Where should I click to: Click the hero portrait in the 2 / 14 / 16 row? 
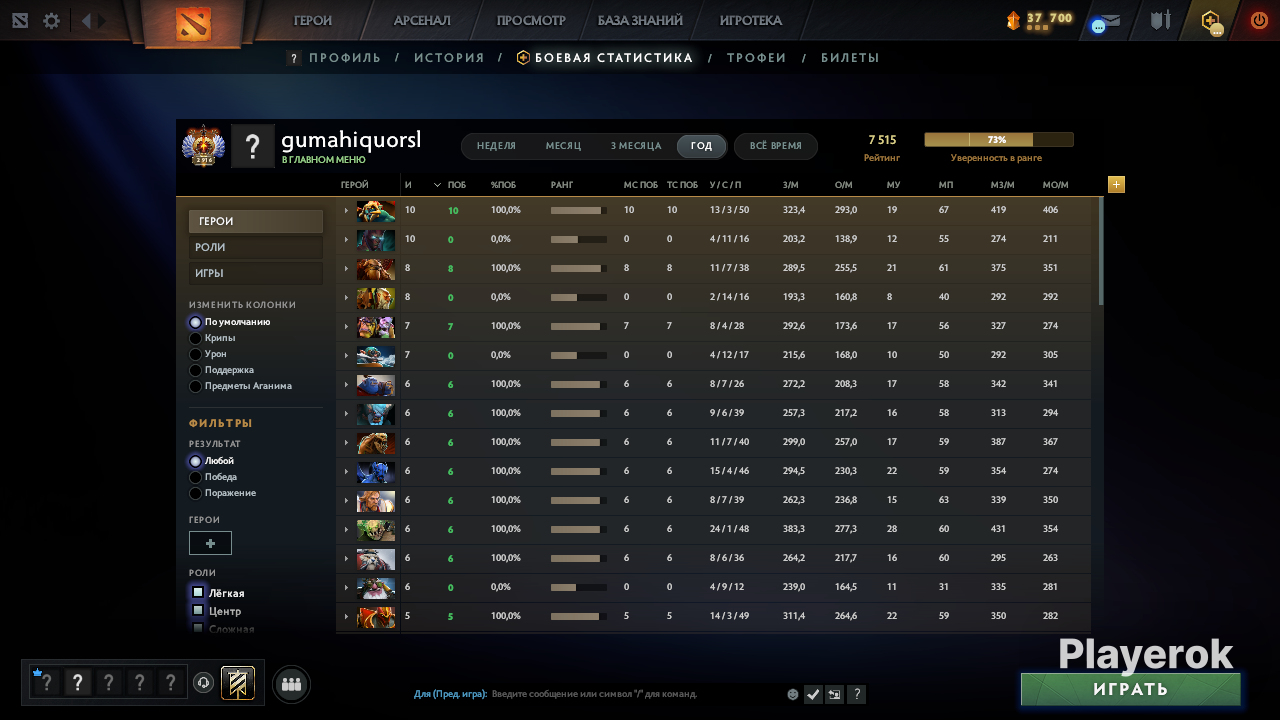click(376, 298)
